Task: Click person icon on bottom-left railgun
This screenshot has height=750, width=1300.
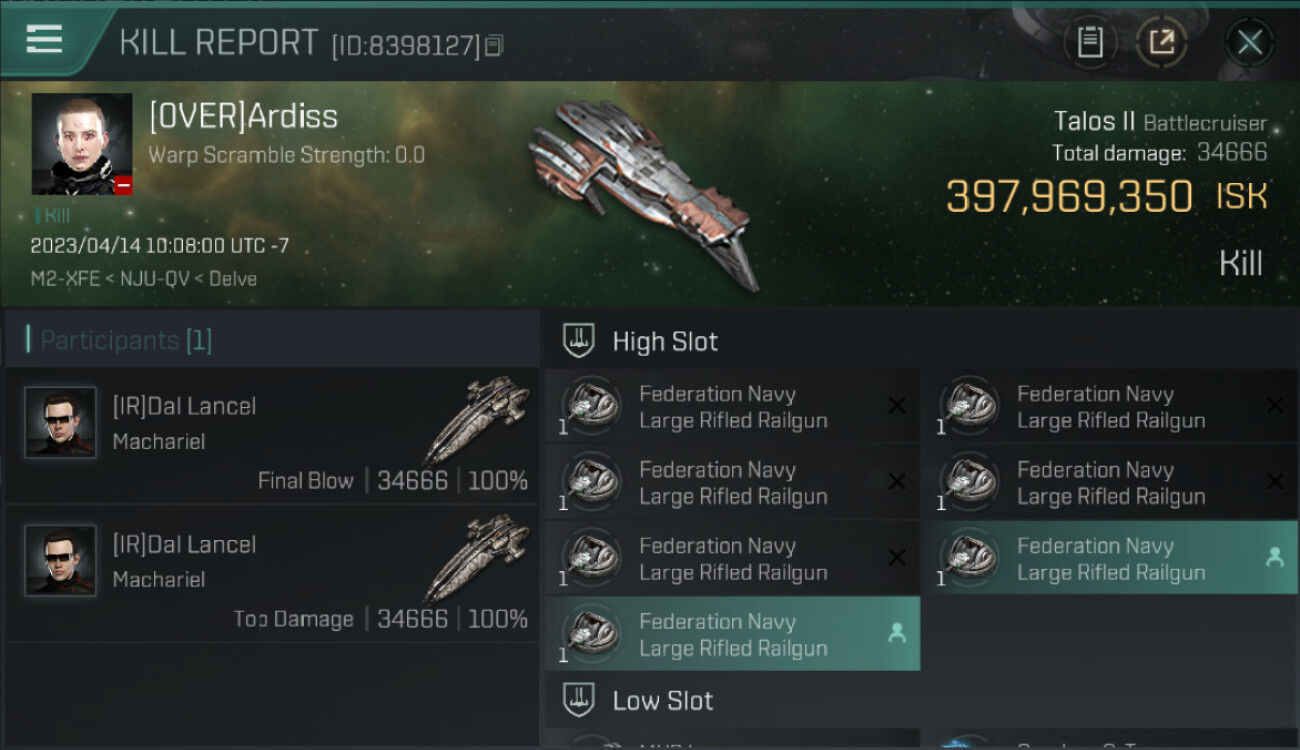Action: (x=896, y=633)
